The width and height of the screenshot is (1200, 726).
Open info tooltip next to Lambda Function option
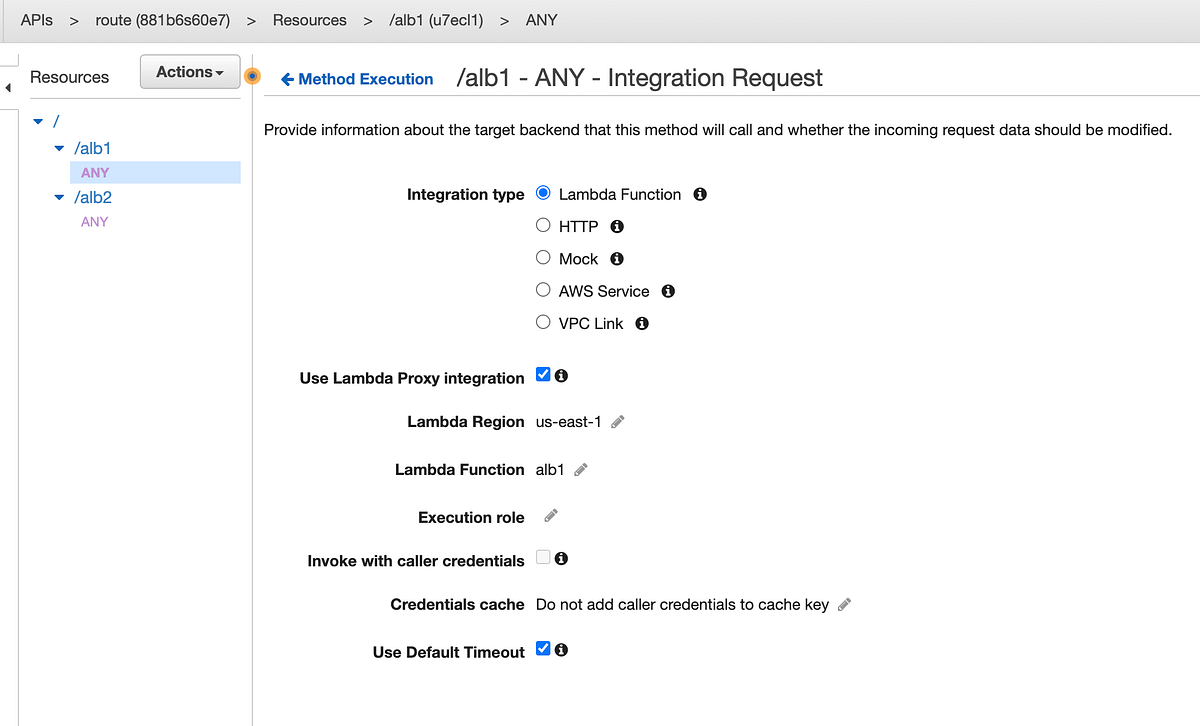(x=699, y=193)
